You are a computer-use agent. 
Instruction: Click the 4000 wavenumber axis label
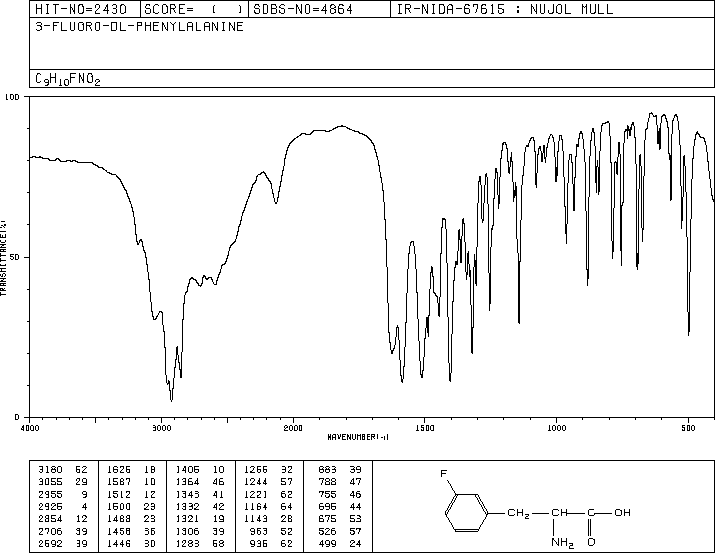click(x=30, y=428)
